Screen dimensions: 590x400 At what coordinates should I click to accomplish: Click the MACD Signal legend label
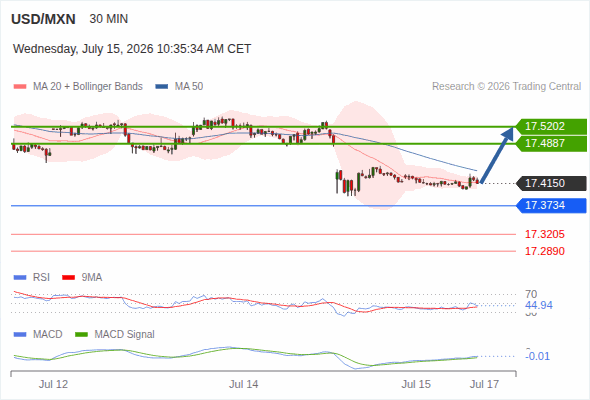point(125,335)
